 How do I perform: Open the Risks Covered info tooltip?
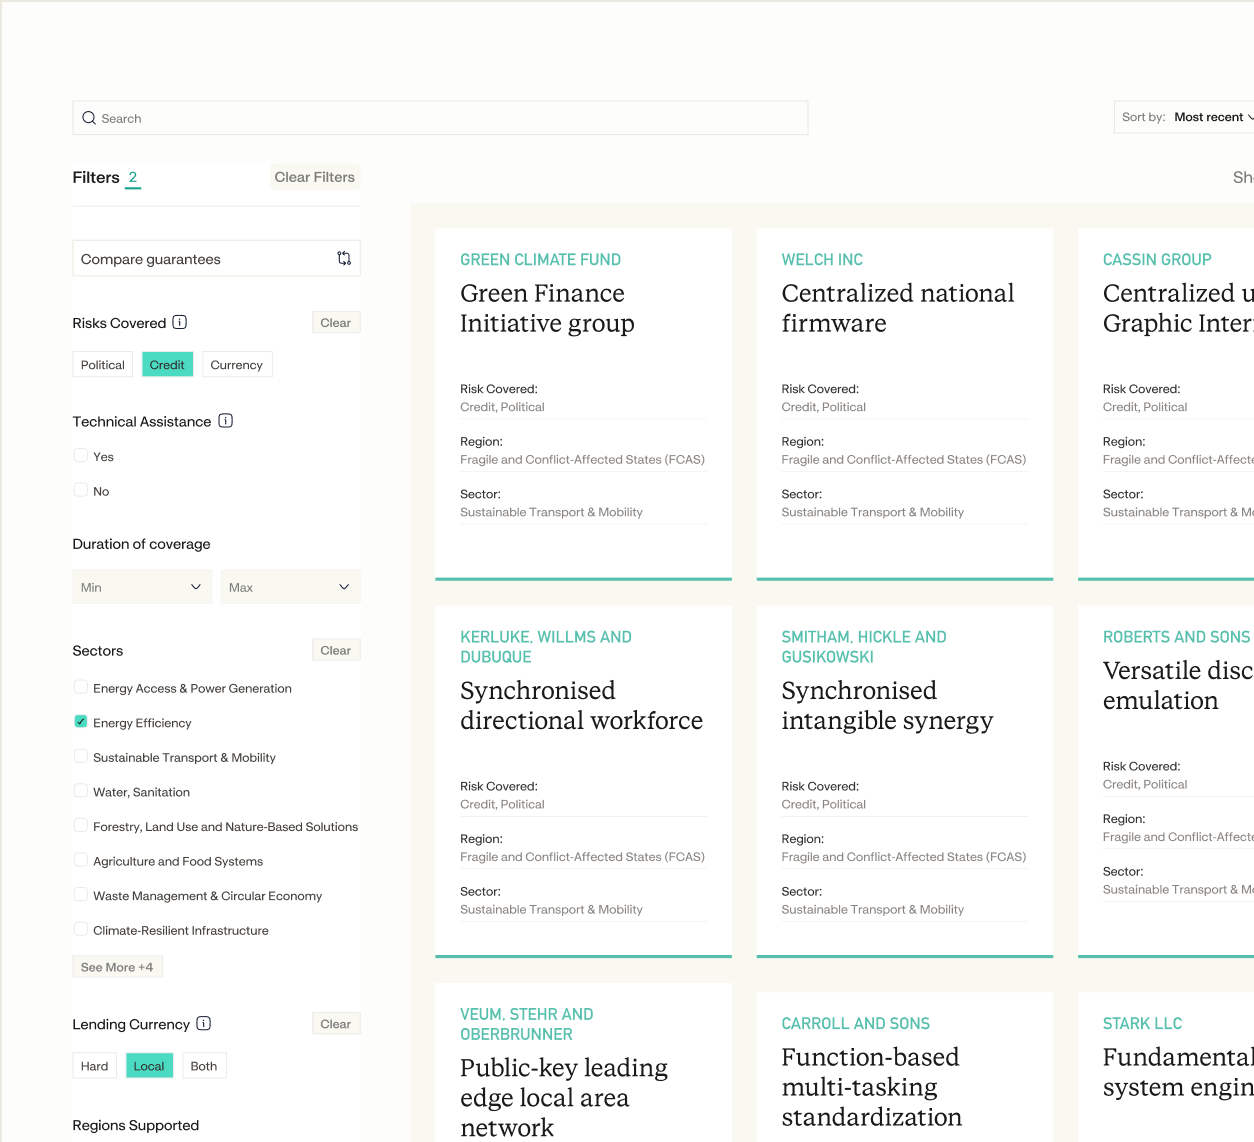(x=179, y=322)
